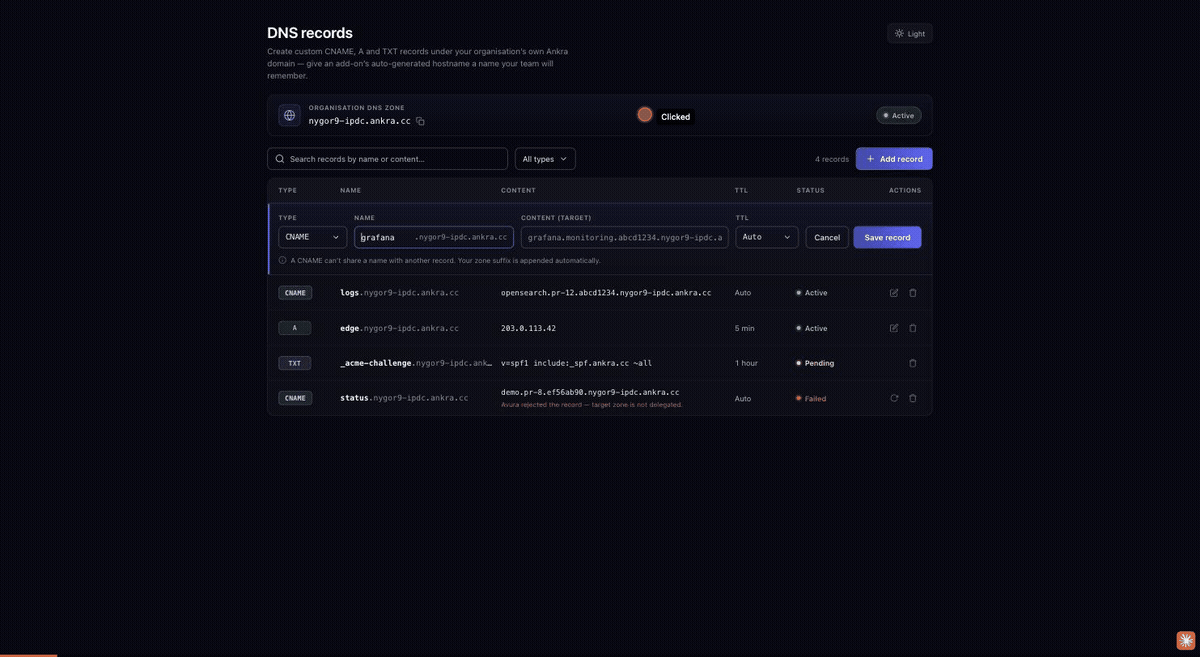Click the orange star icon in corner

(1185, 640)
